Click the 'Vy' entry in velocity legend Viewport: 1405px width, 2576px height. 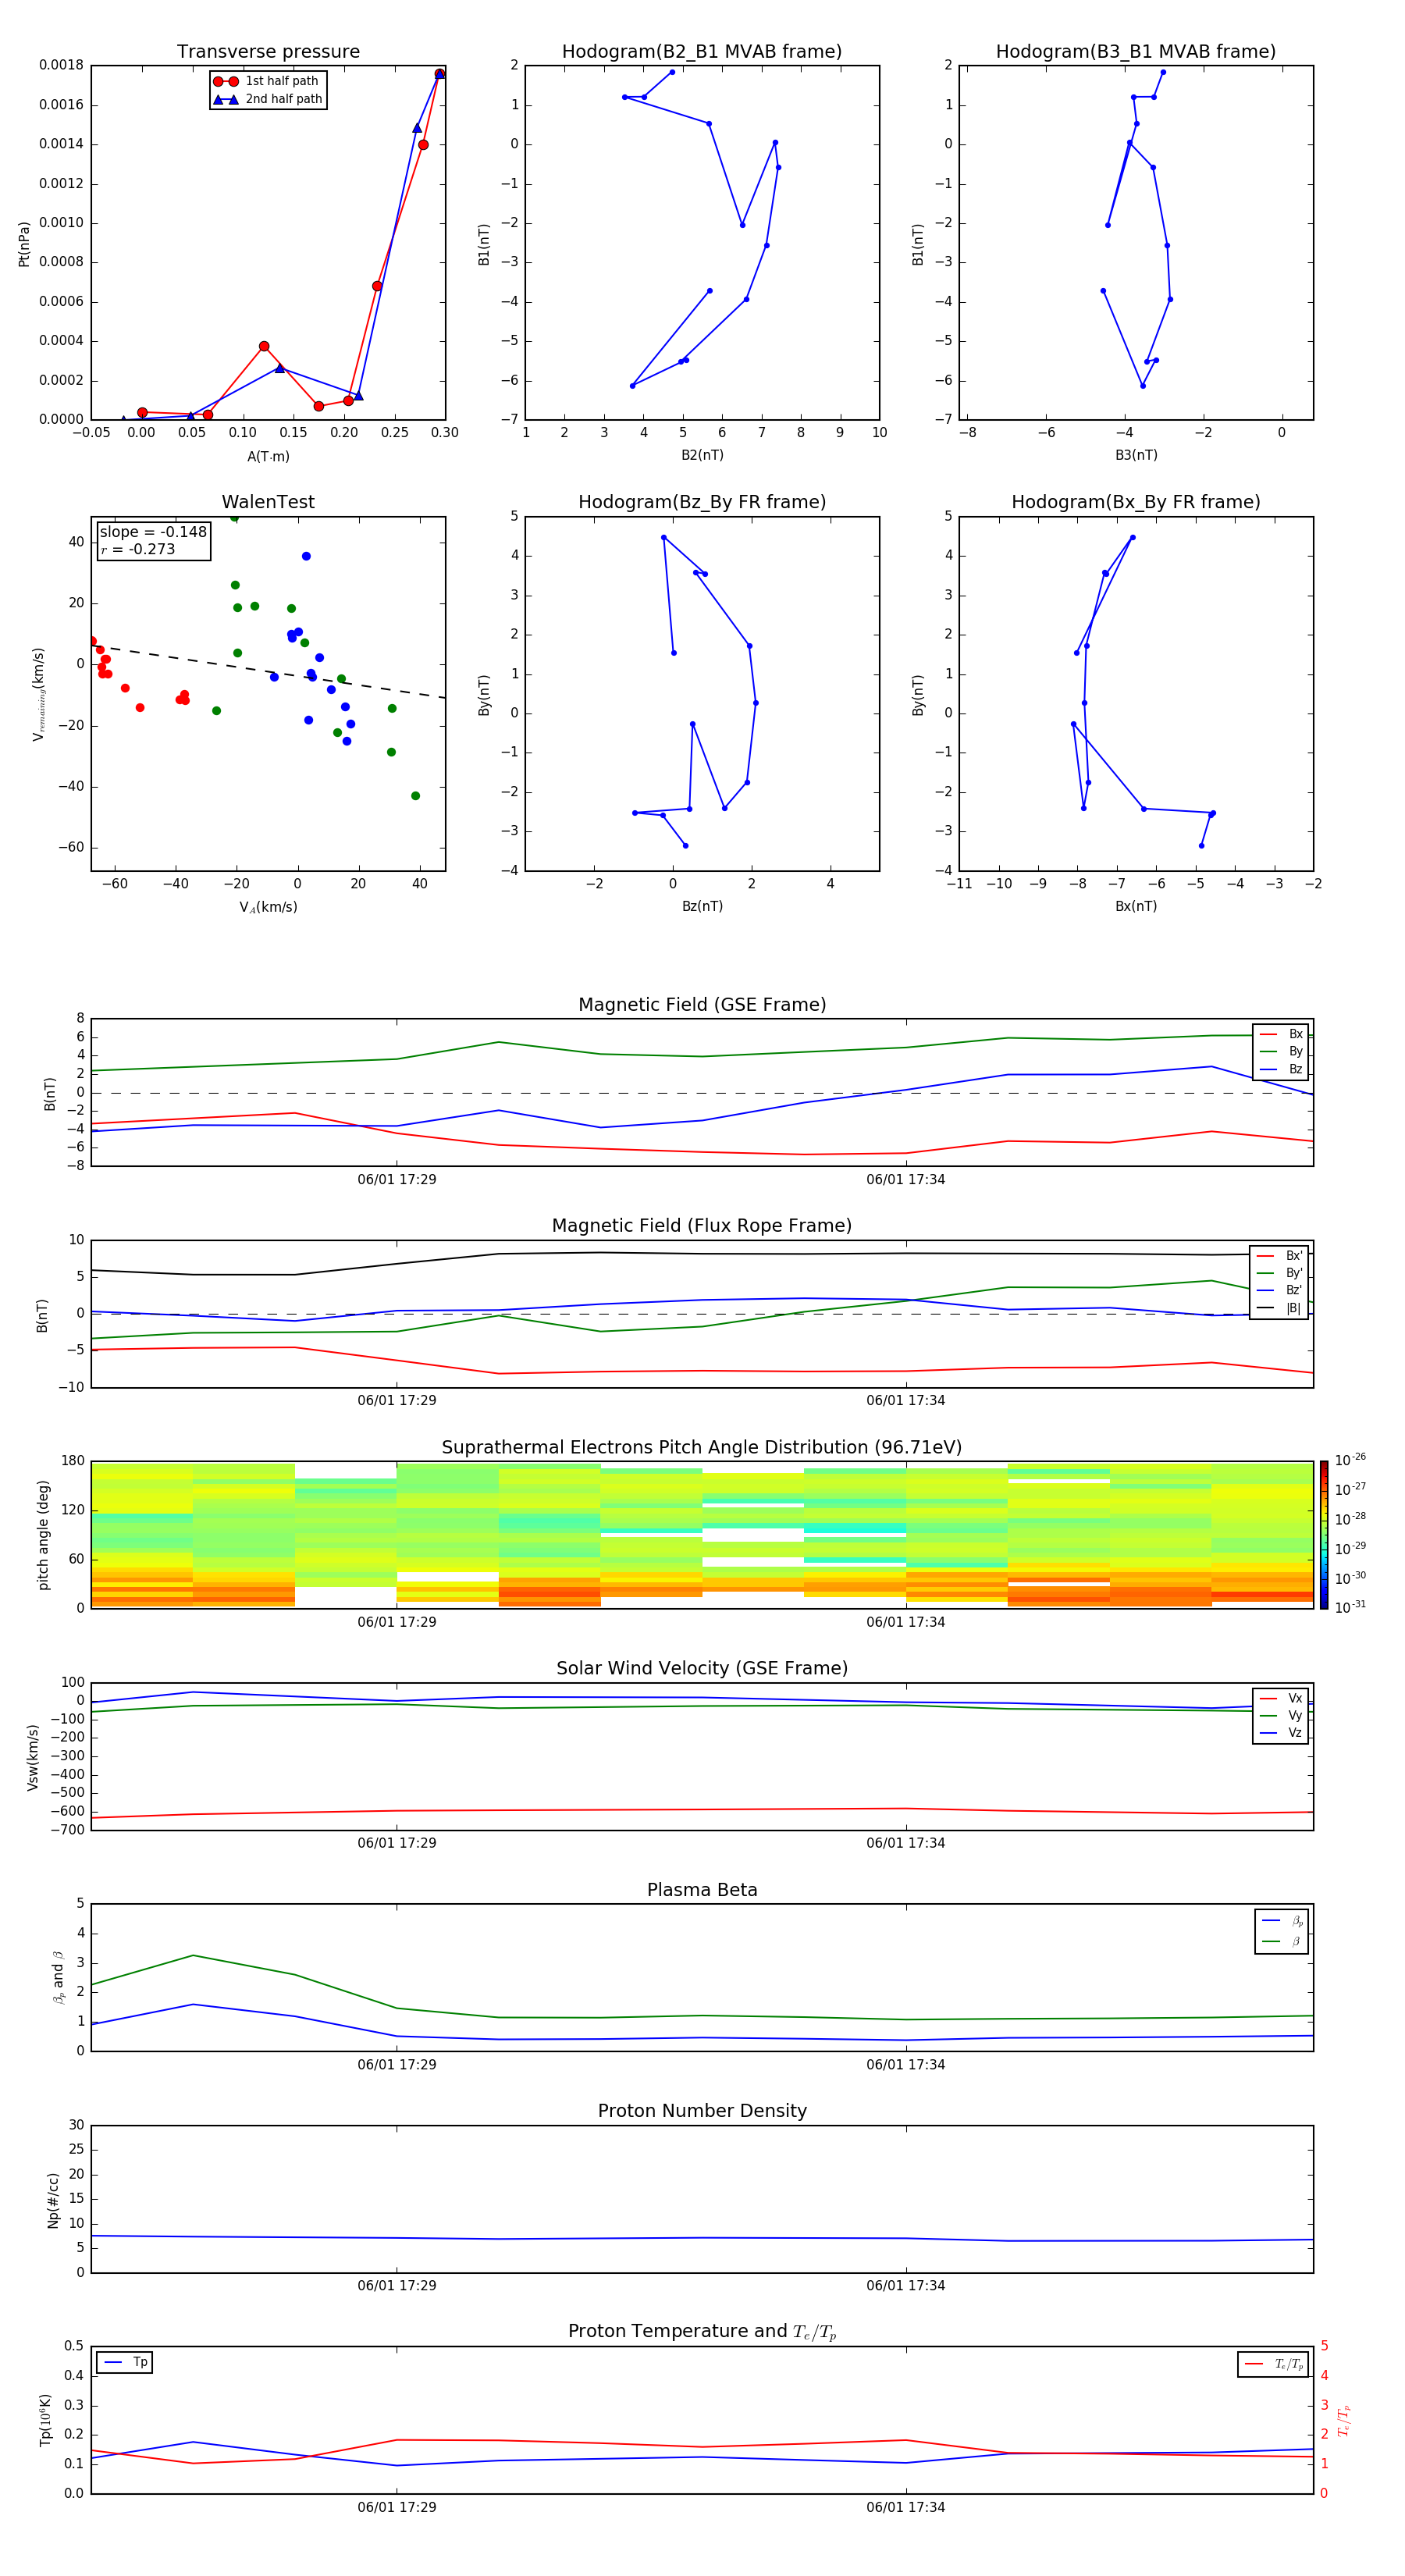coord(1281,1716)
